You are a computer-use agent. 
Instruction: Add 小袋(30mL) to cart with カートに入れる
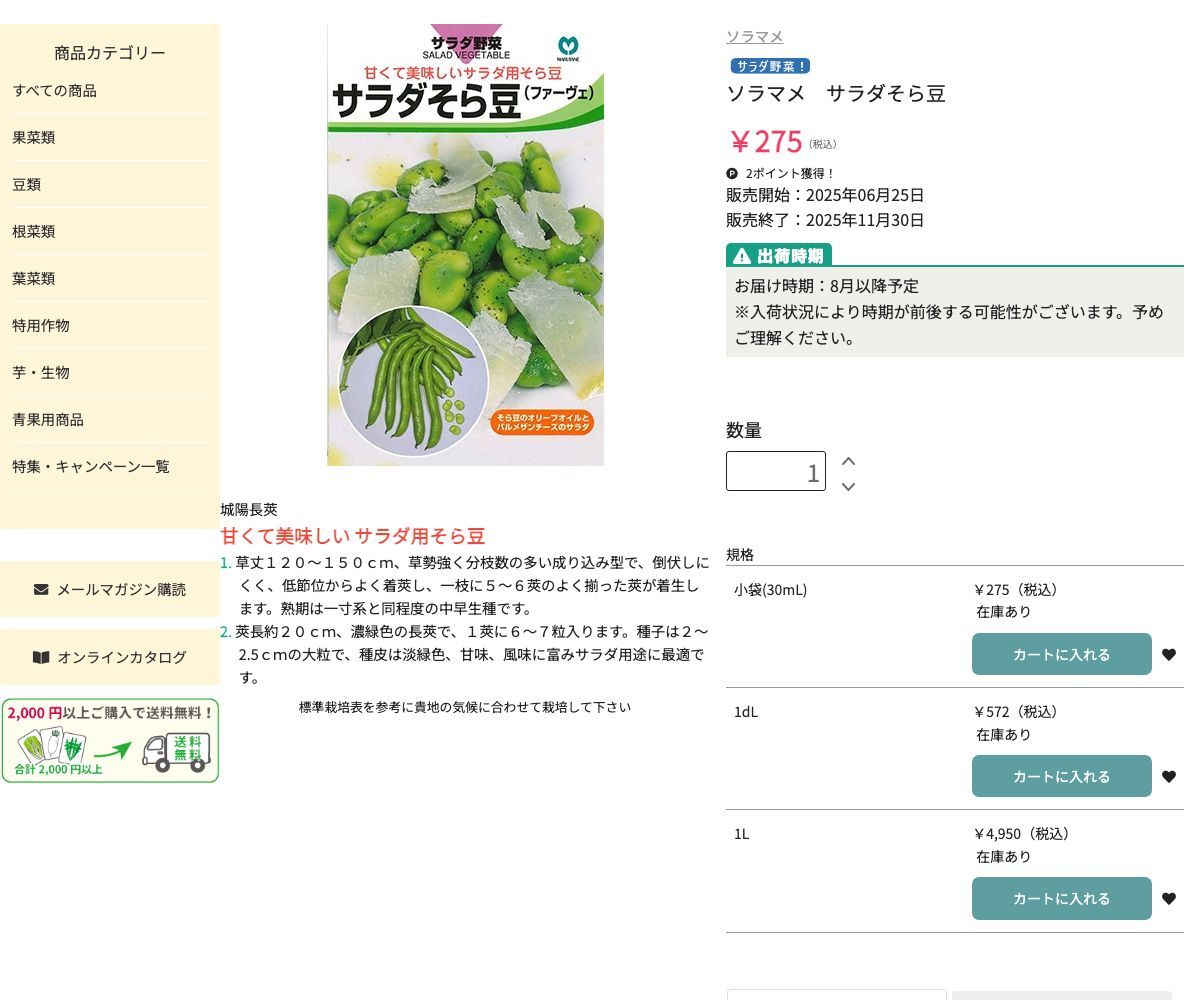coord(1062,654)
